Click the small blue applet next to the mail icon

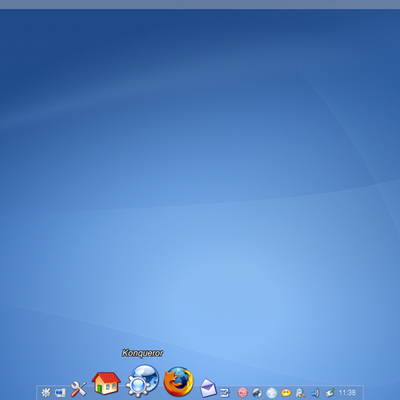(225, 393)
